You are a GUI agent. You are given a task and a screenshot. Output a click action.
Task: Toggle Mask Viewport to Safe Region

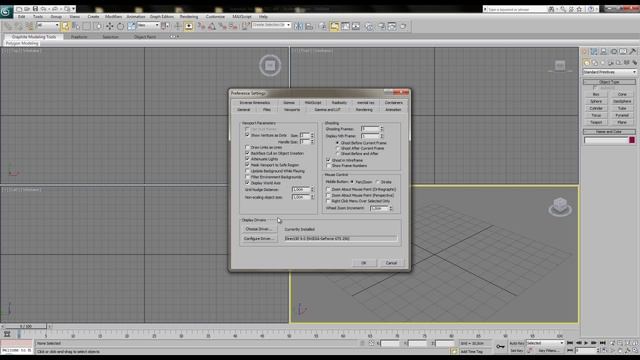click(x=247, y=165)
